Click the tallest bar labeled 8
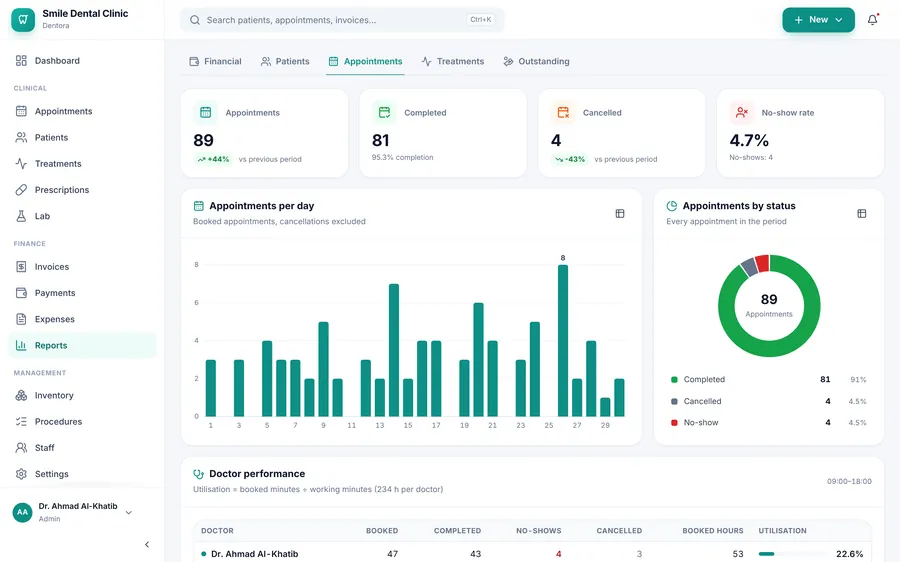The width and height of the screenshot is (900, 562). (563, 340)
